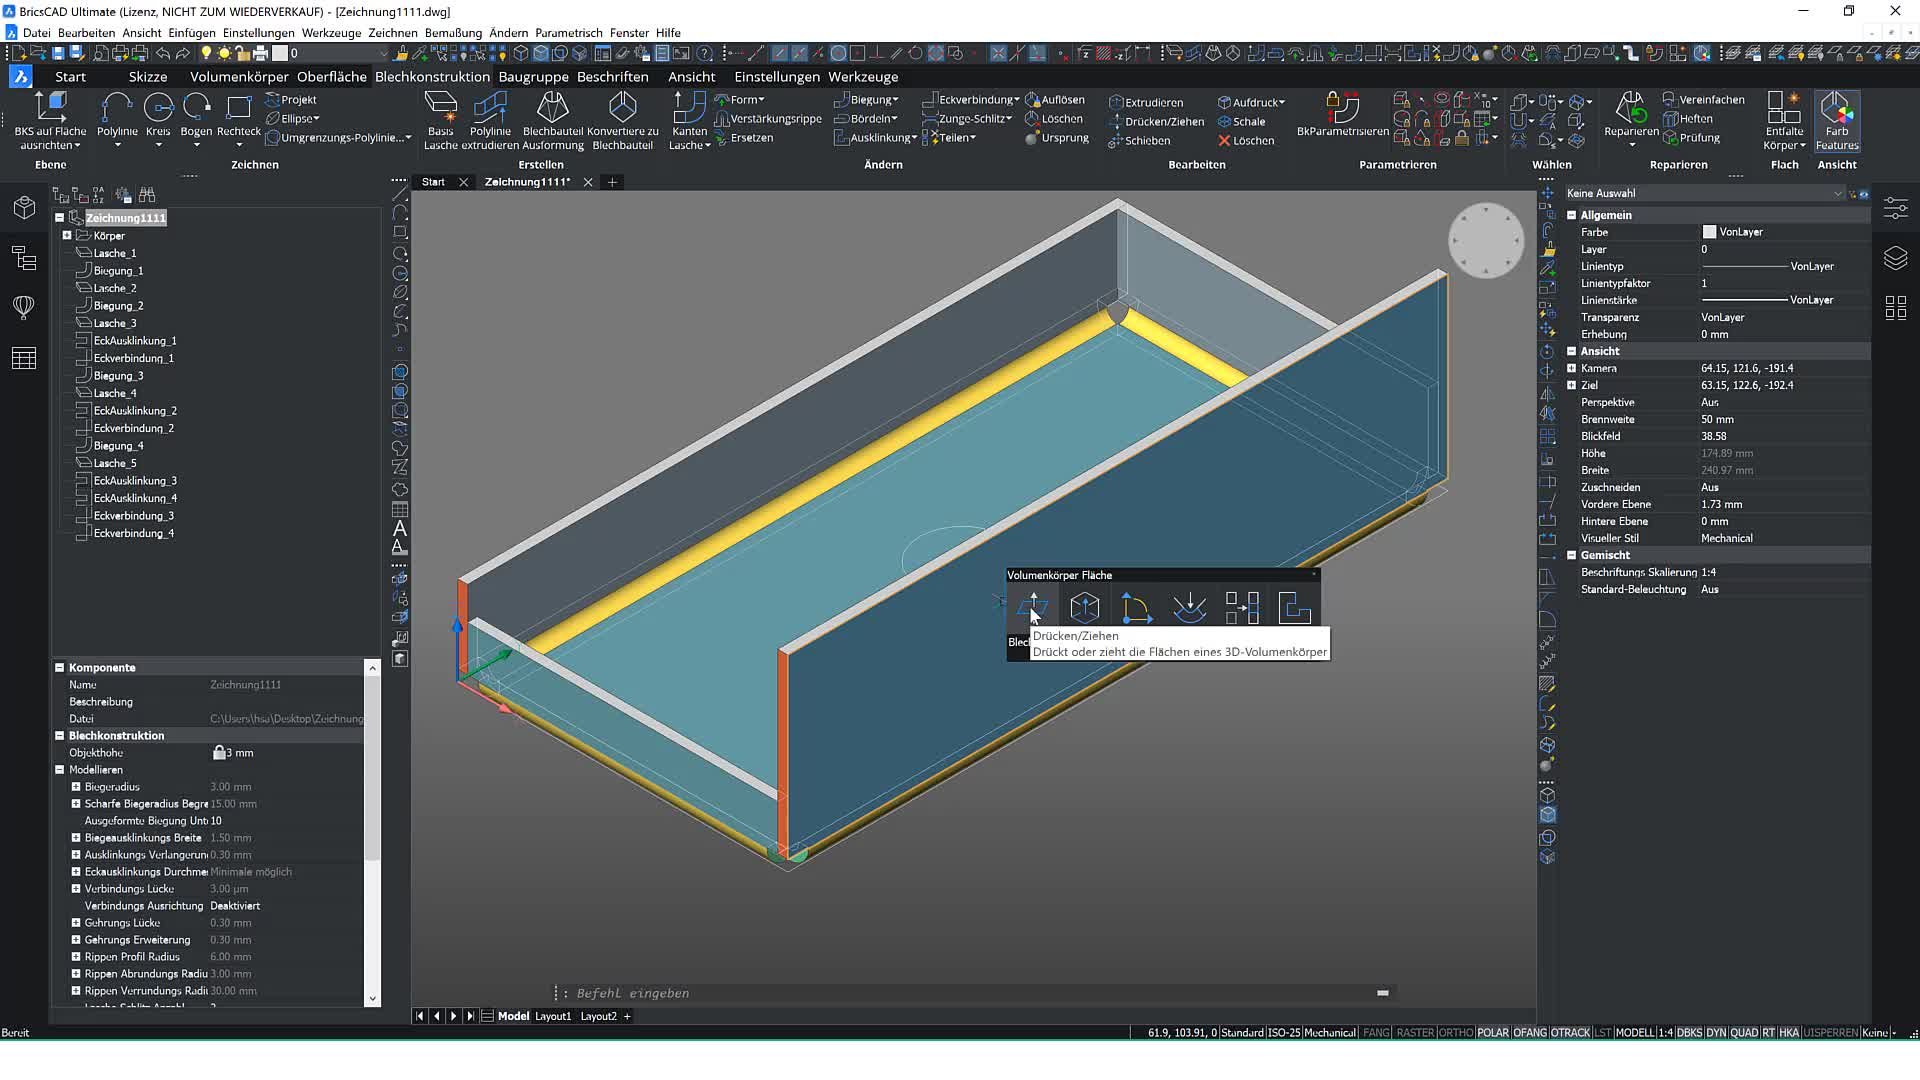Image resolution: width=1920 pixels, height=1080 pixels.
Task: Expand the Biegeradius property
Action: [75, 787]
